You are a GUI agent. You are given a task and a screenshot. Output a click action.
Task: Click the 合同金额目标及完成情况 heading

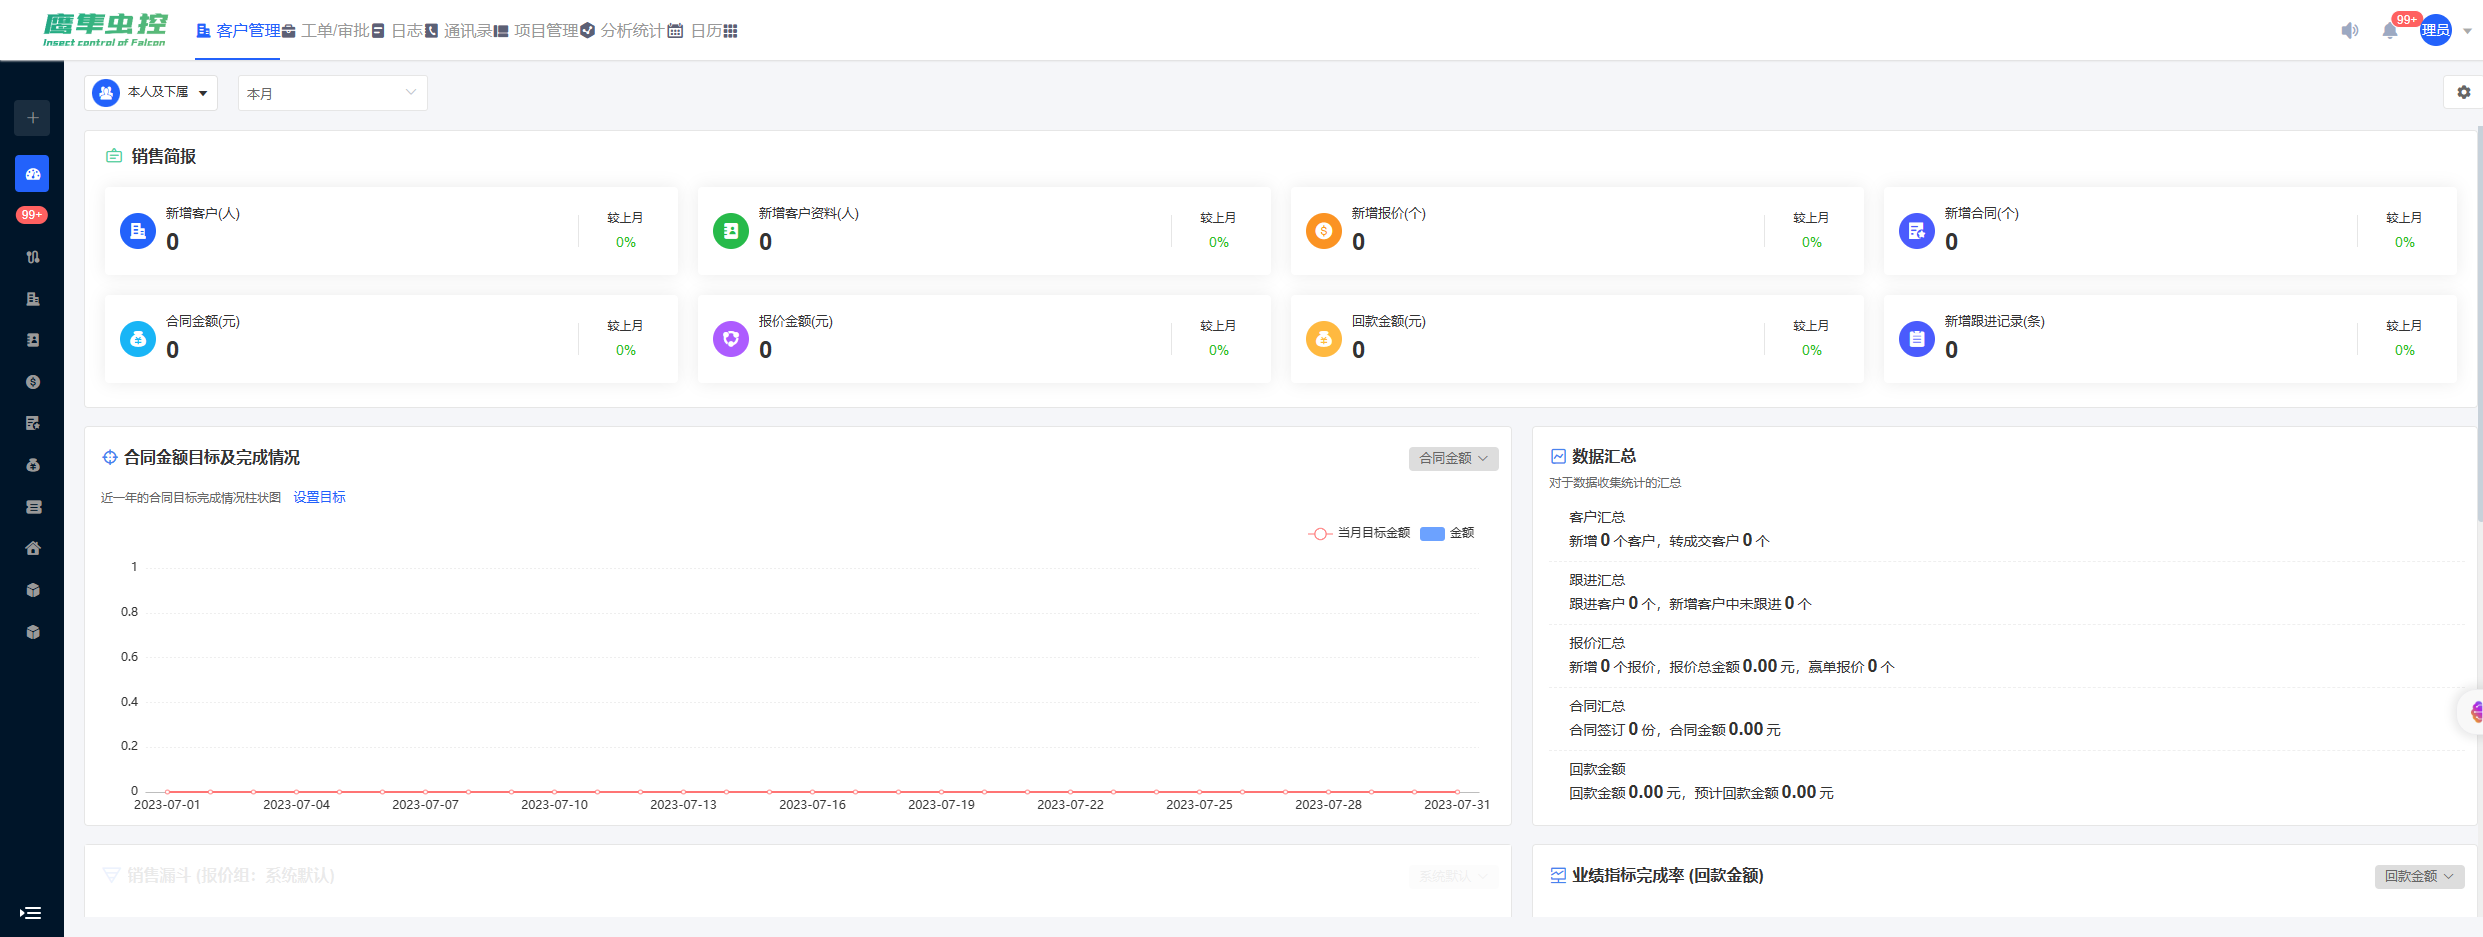click(x=212, y=457)
